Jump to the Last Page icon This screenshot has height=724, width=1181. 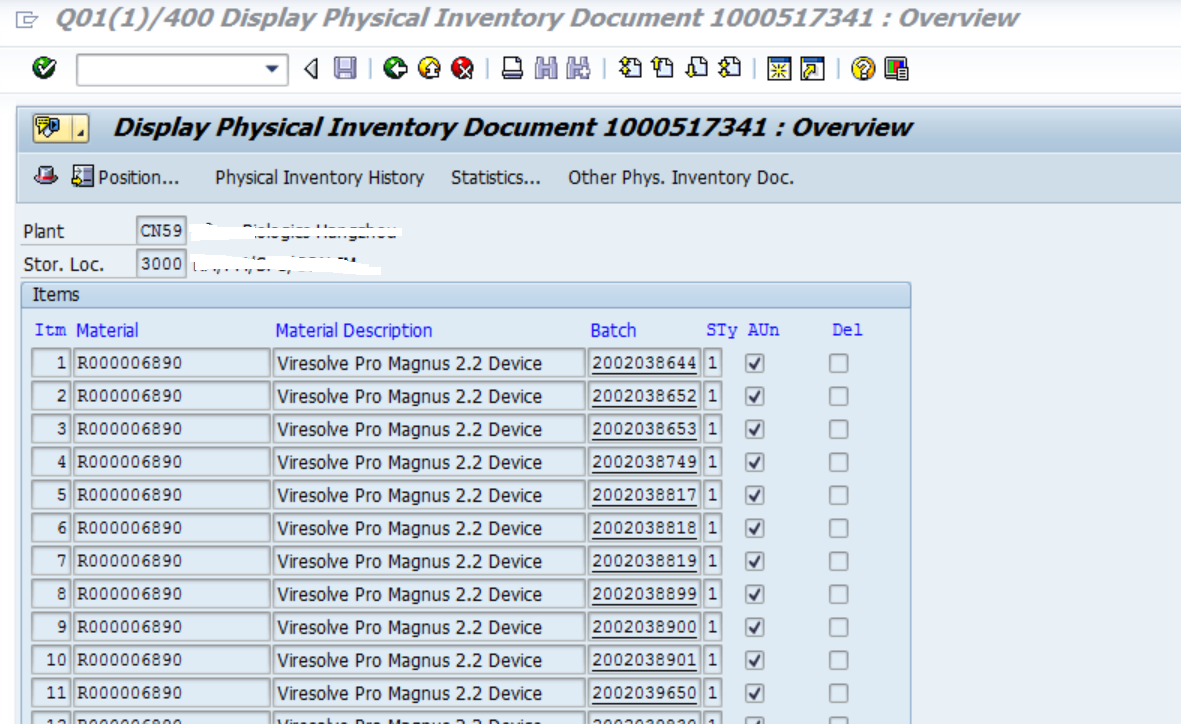[730, 69]
